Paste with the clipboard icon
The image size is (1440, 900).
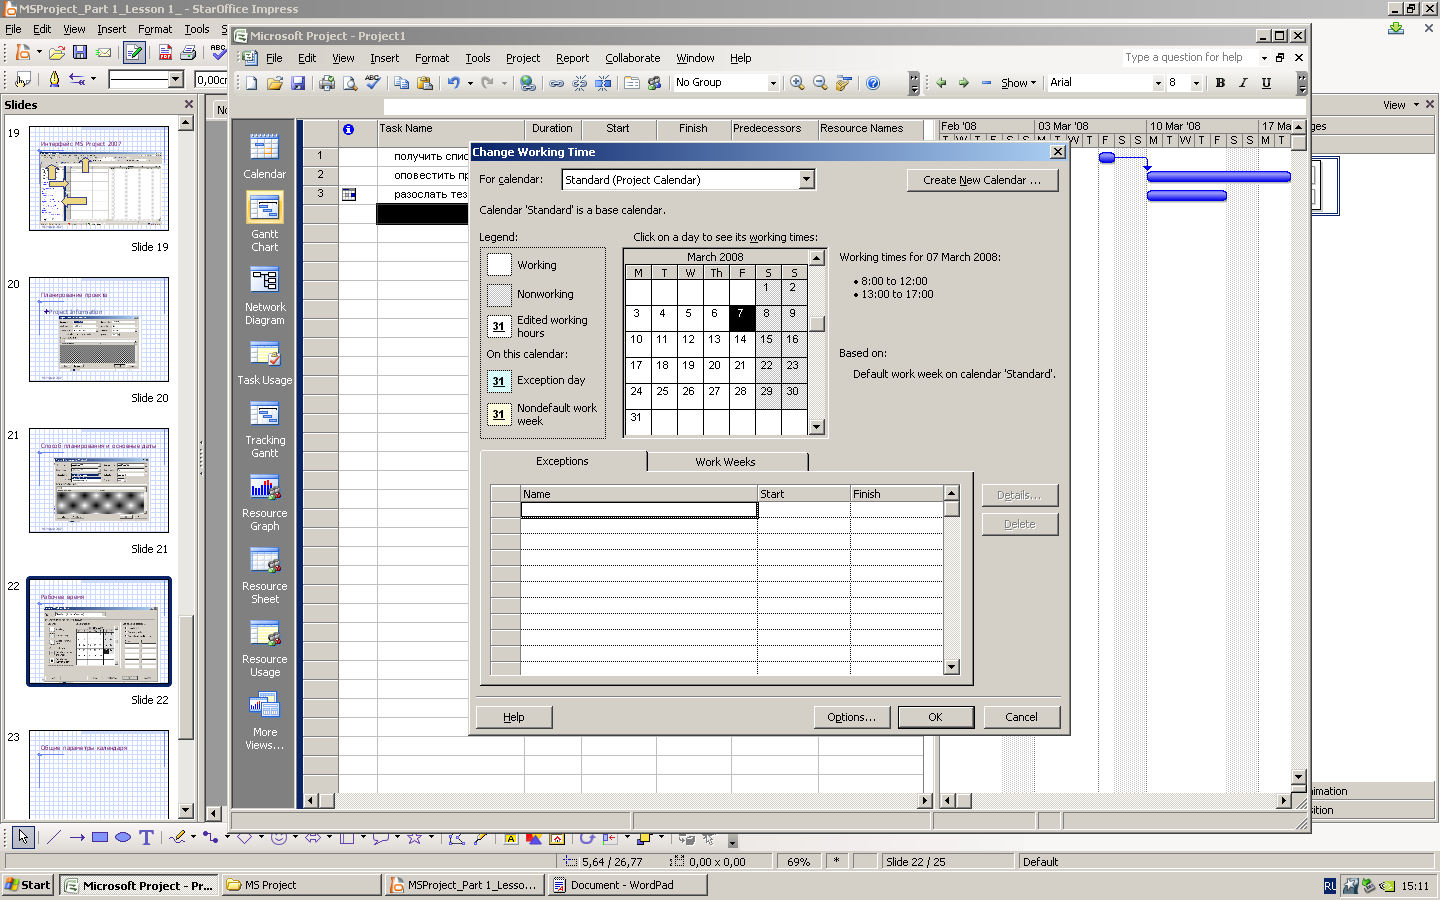pos(424,83)
